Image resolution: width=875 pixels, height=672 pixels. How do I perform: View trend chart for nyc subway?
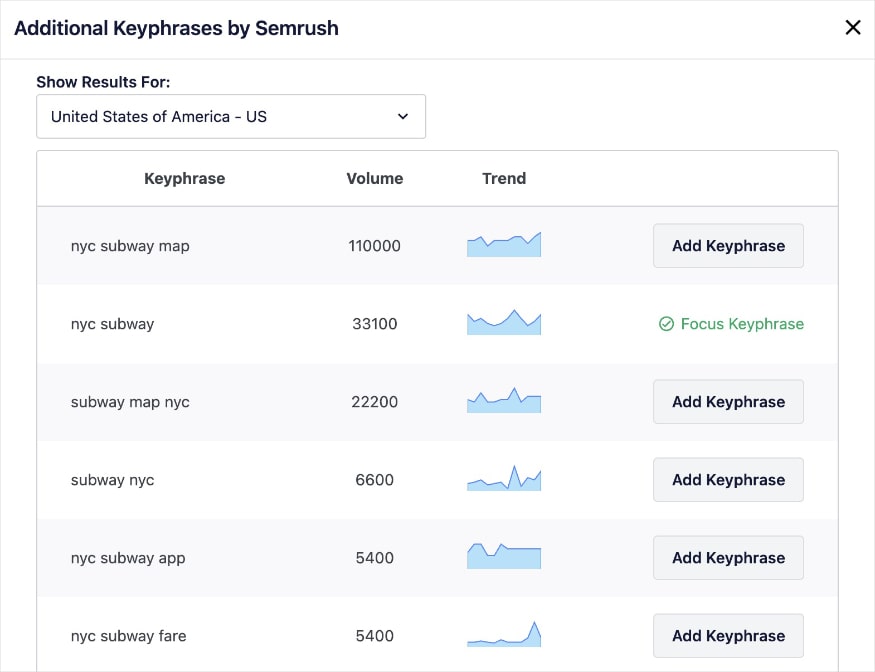click(x=504, y=322)
